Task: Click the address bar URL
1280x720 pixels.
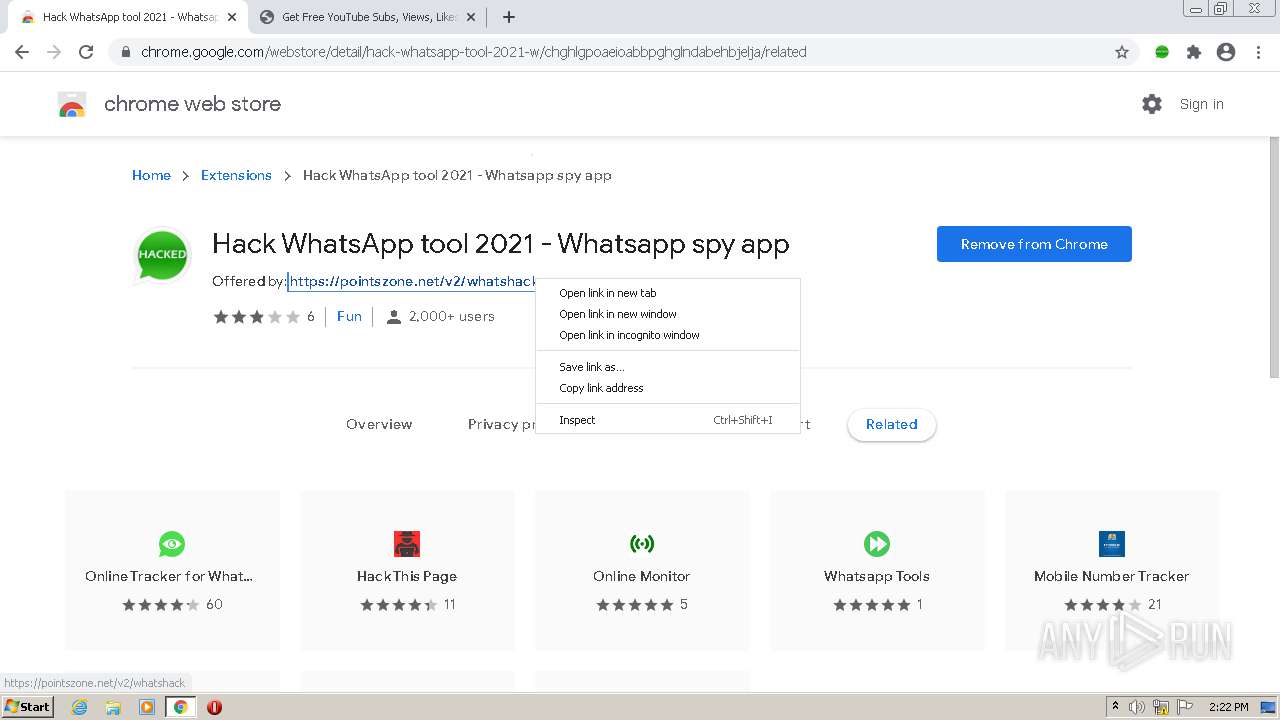Action: (474, 52)
